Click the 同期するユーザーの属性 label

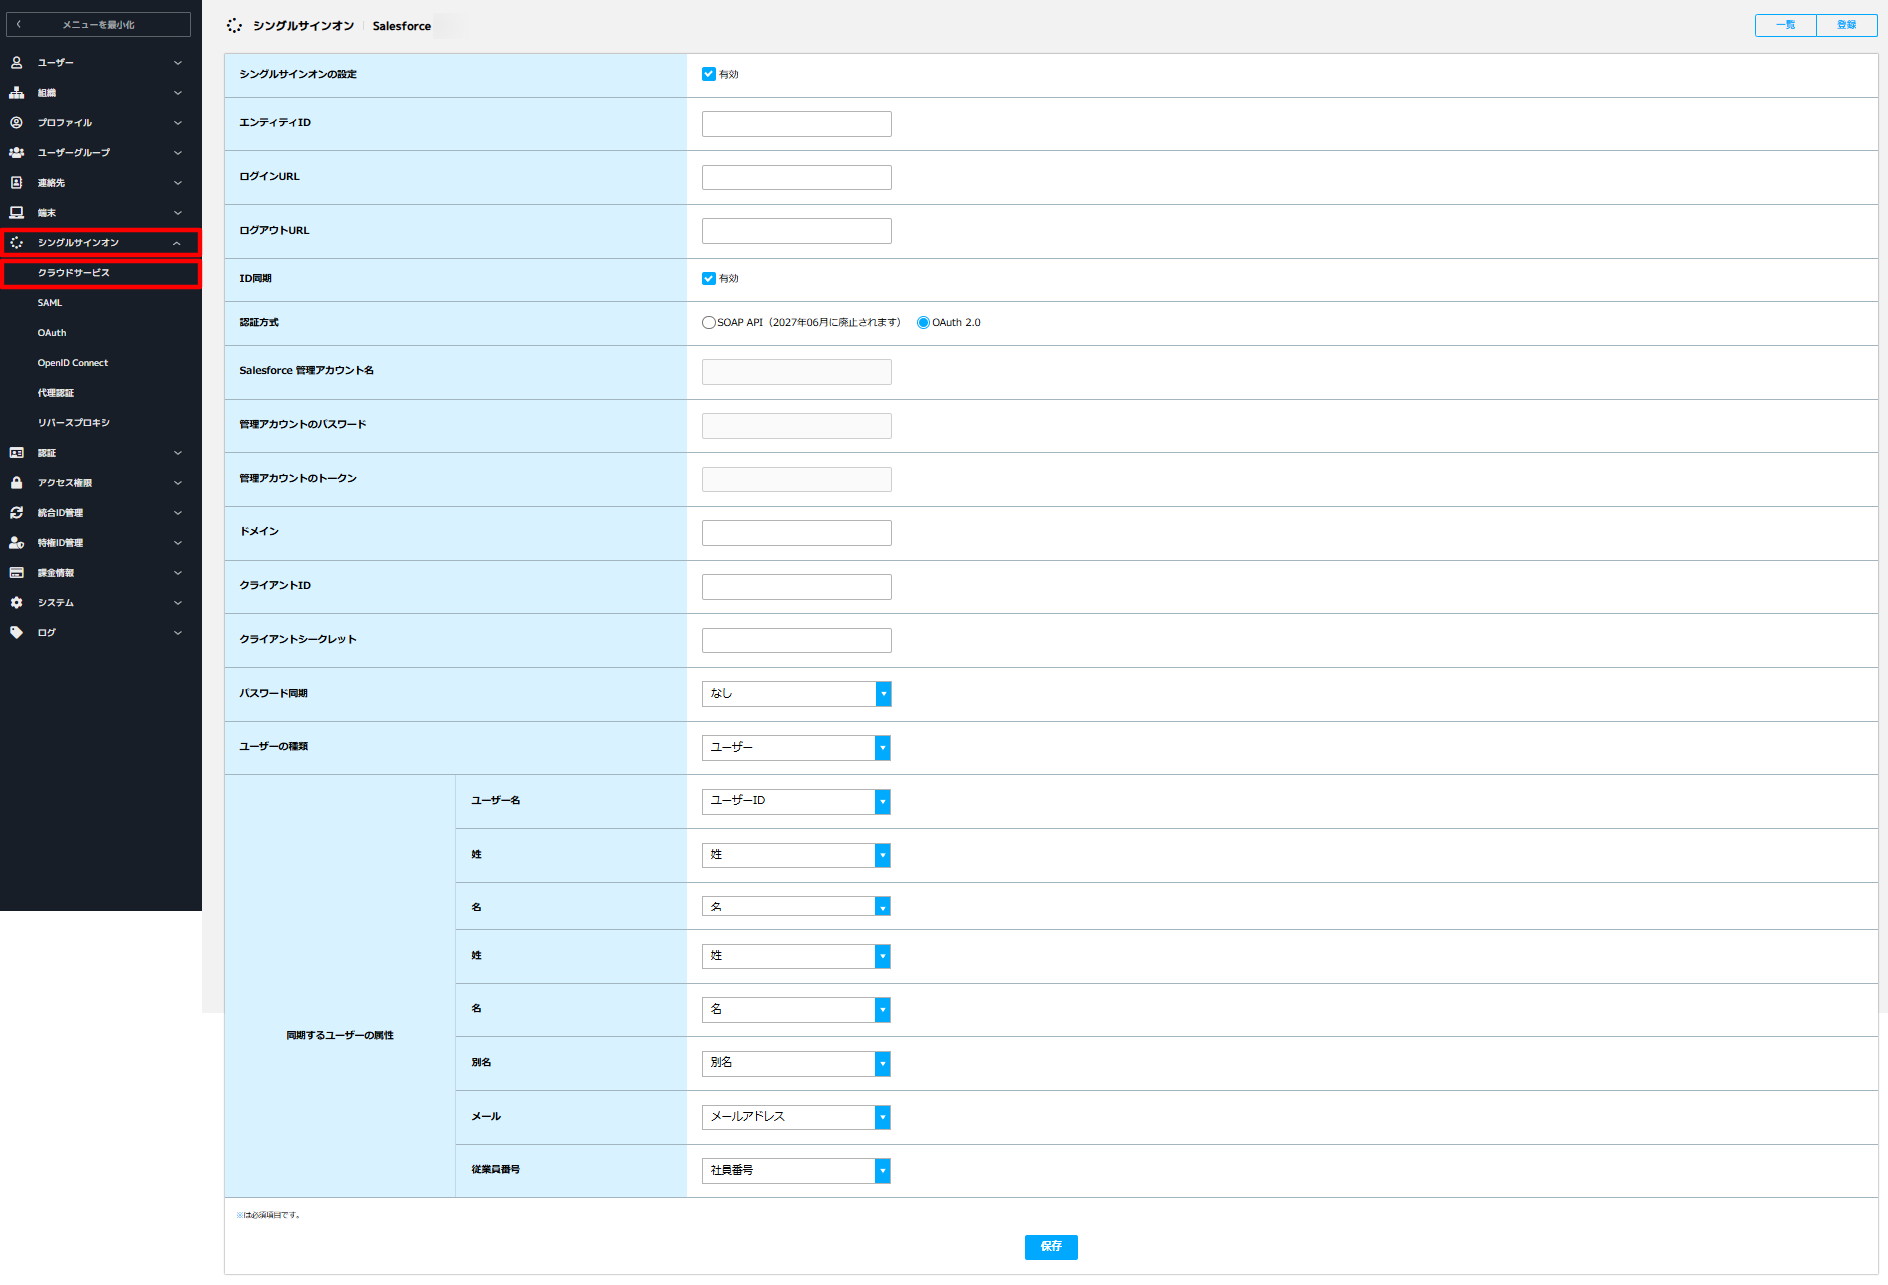pos(340,1035)
